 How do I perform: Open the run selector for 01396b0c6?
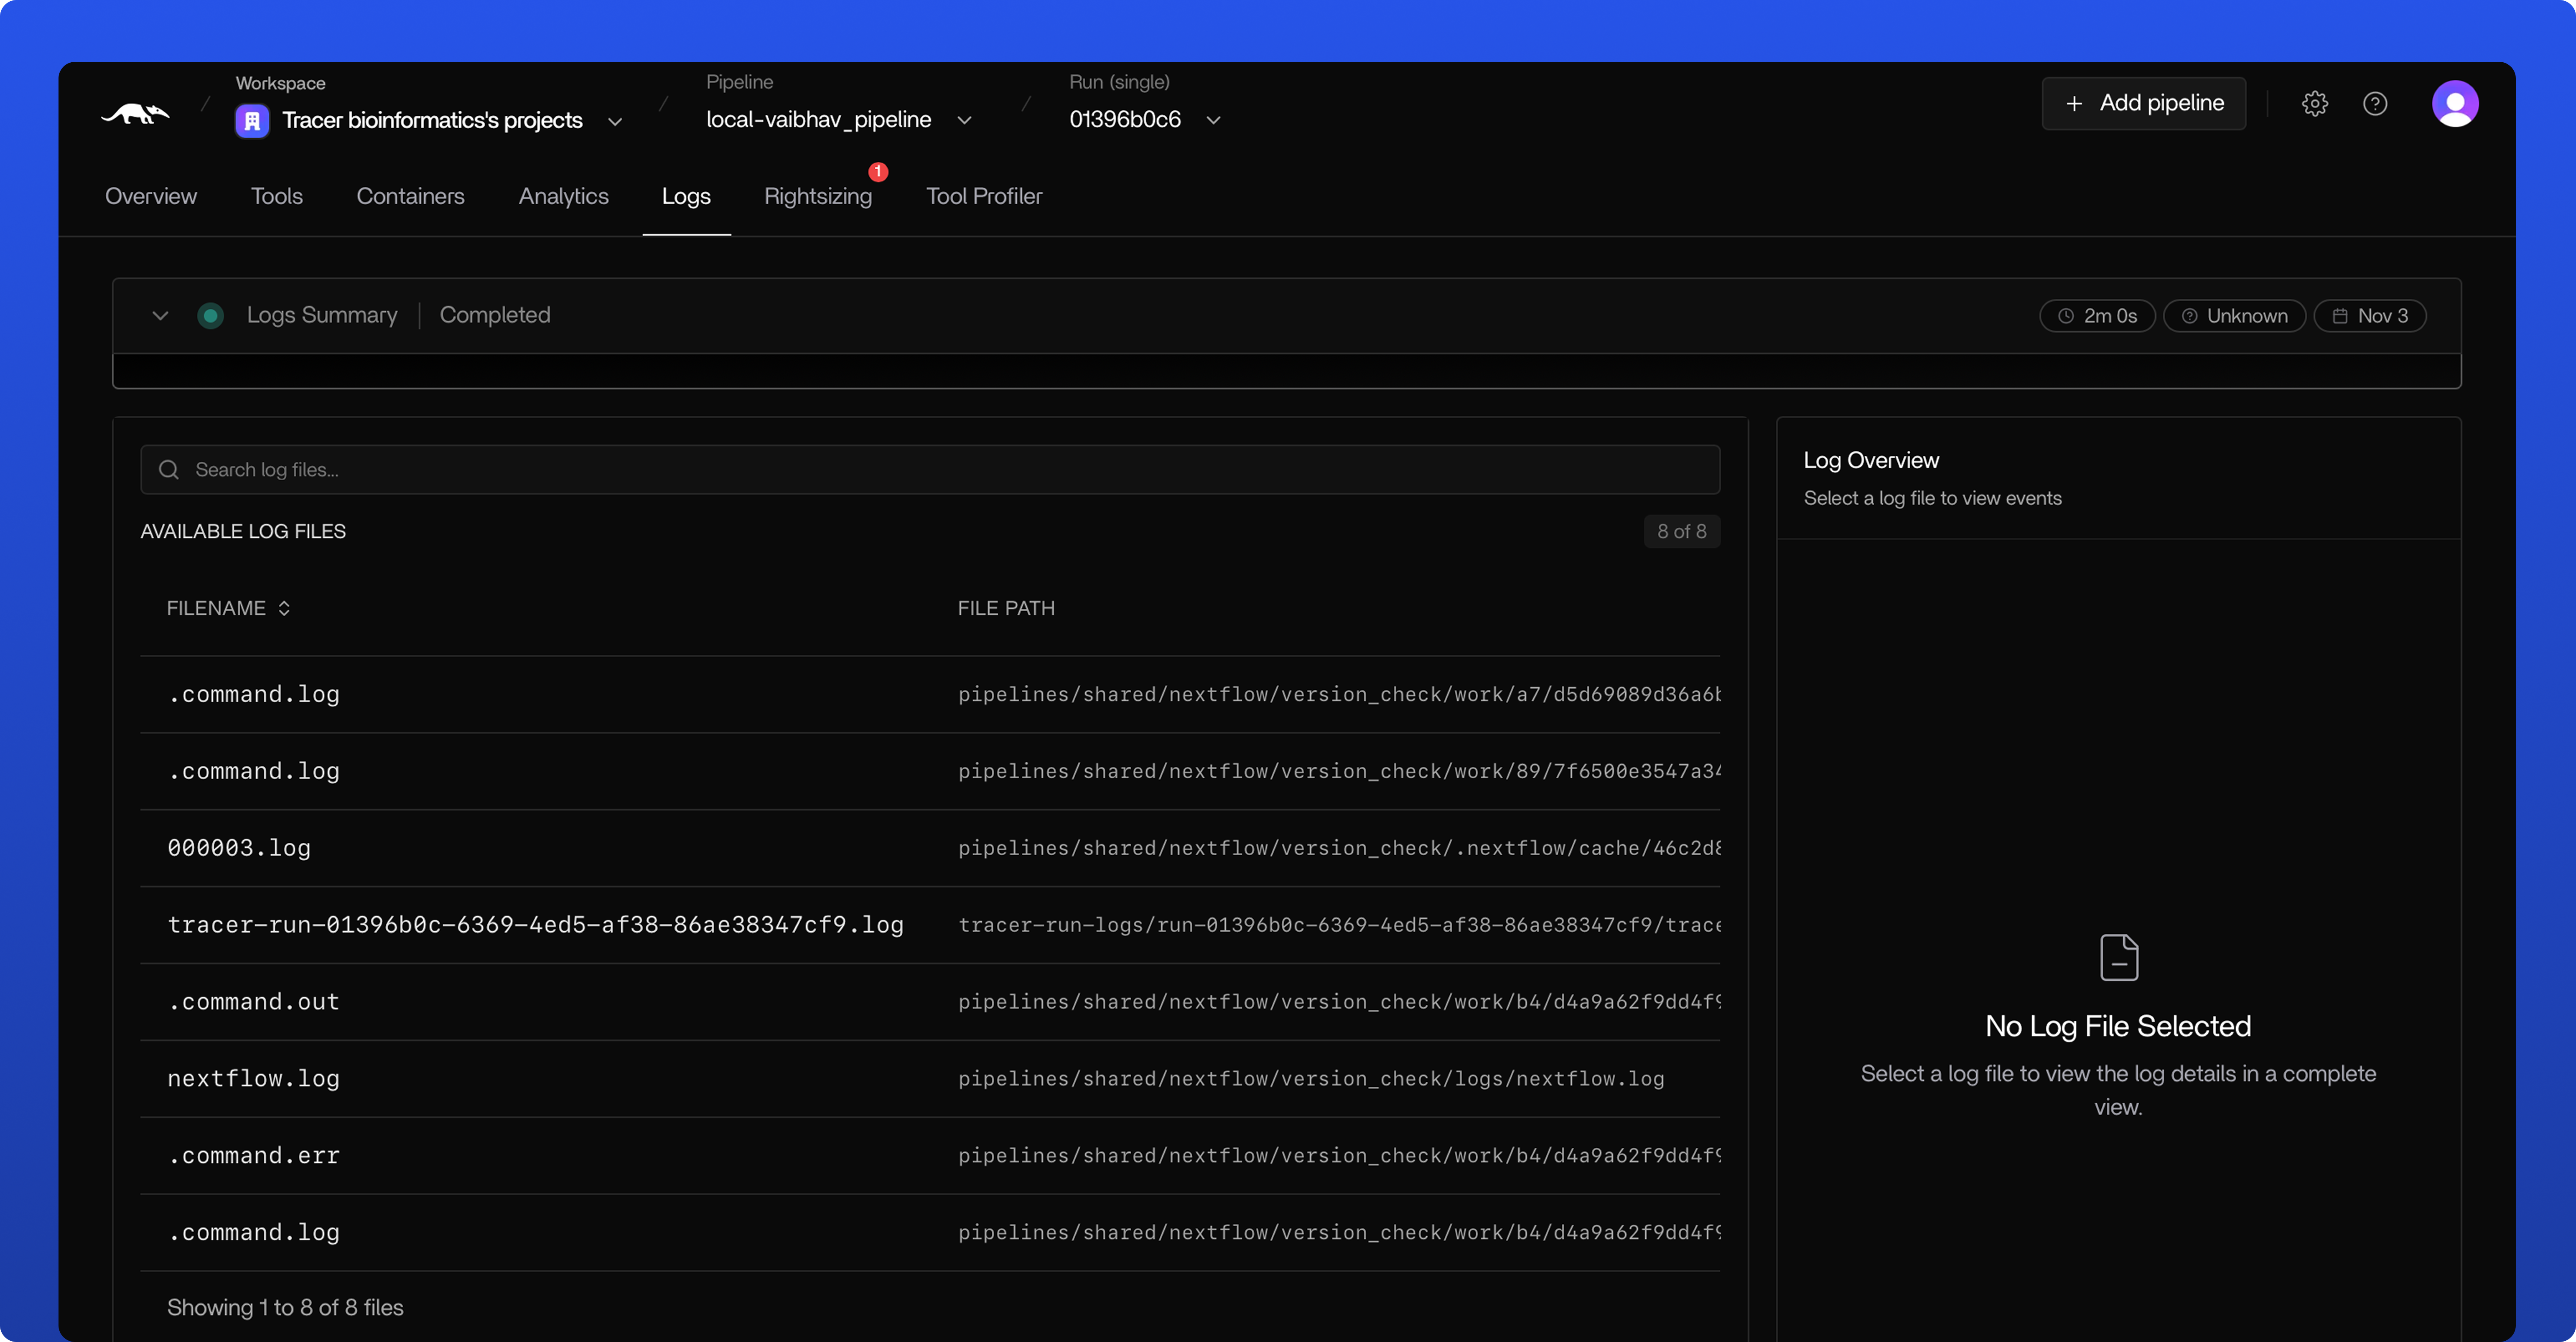(1214, 120)
